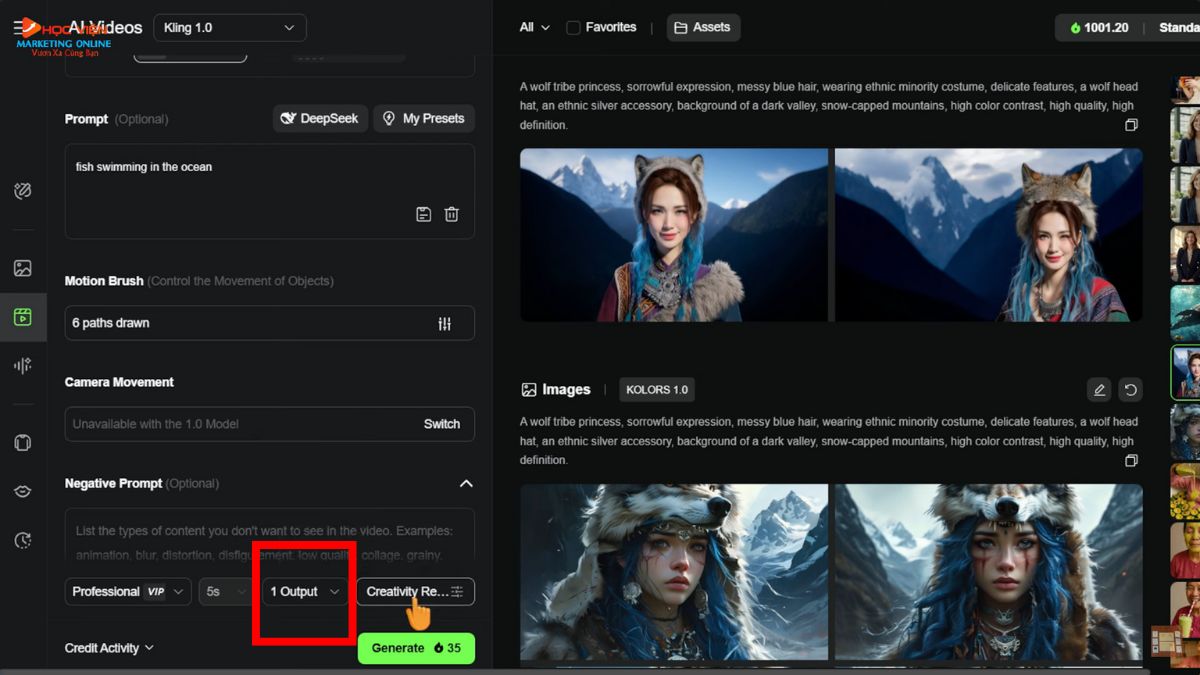Click the regenerate icon beside KOLORS
The height and width of the screenshot is (675, 1200).
(x=1130, y=390)
